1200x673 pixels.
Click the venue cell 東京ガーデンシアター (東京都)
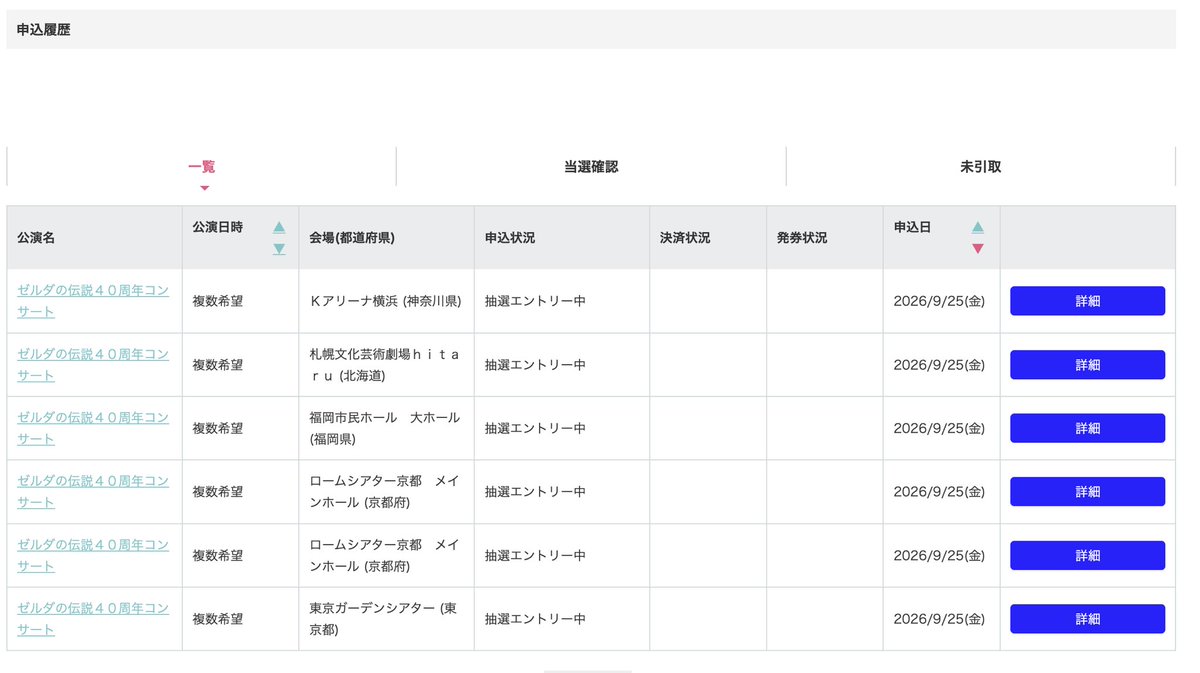tap(386, 619)
